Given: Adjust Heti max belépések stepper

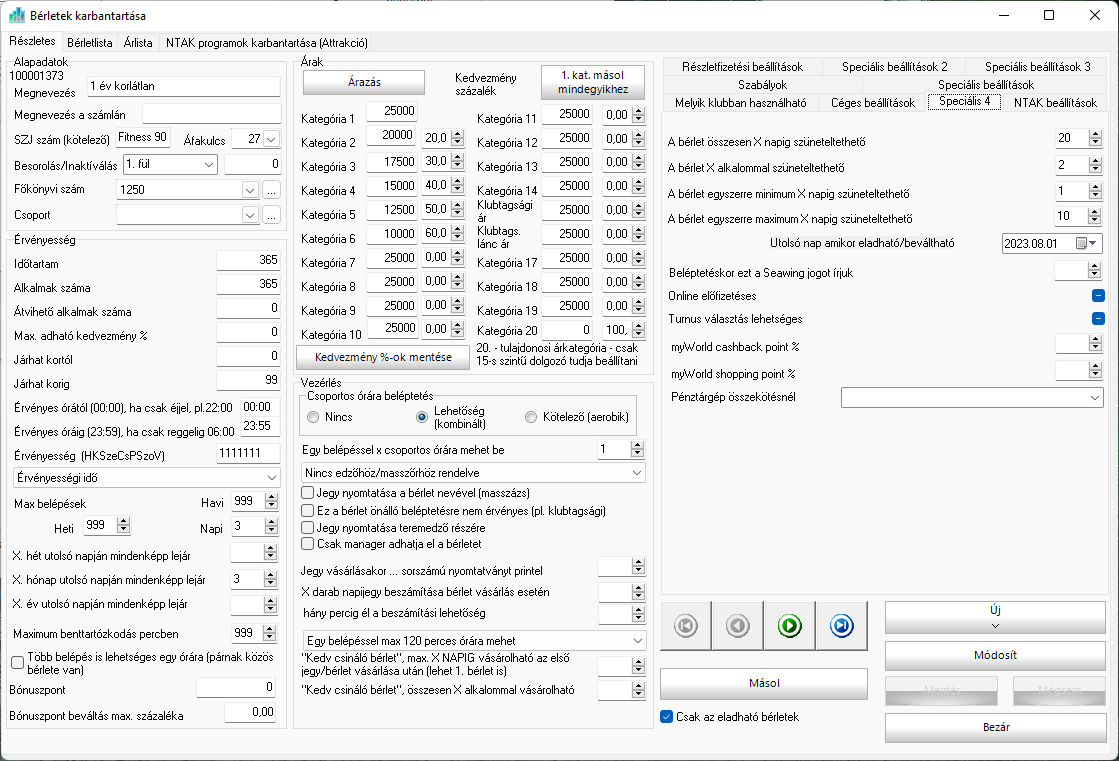Looking at the screenshot, I should point(123,525).
